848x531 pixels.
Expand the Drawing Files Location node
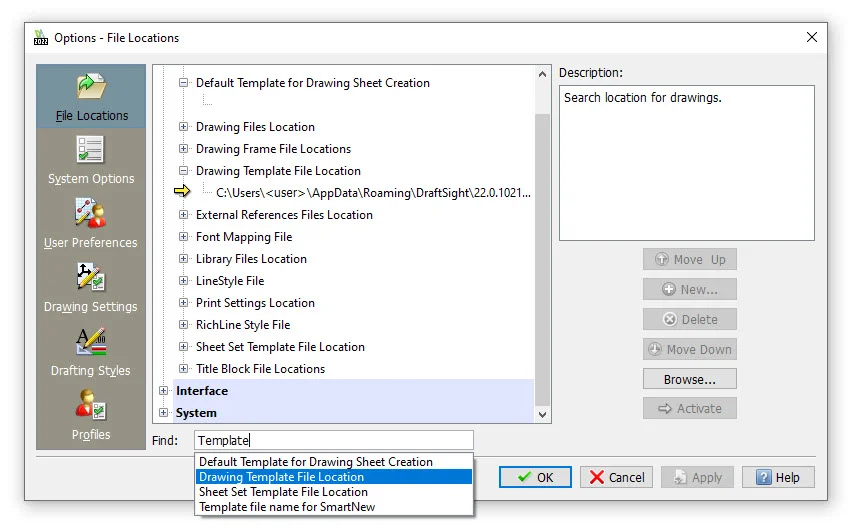tap(183, 127)
